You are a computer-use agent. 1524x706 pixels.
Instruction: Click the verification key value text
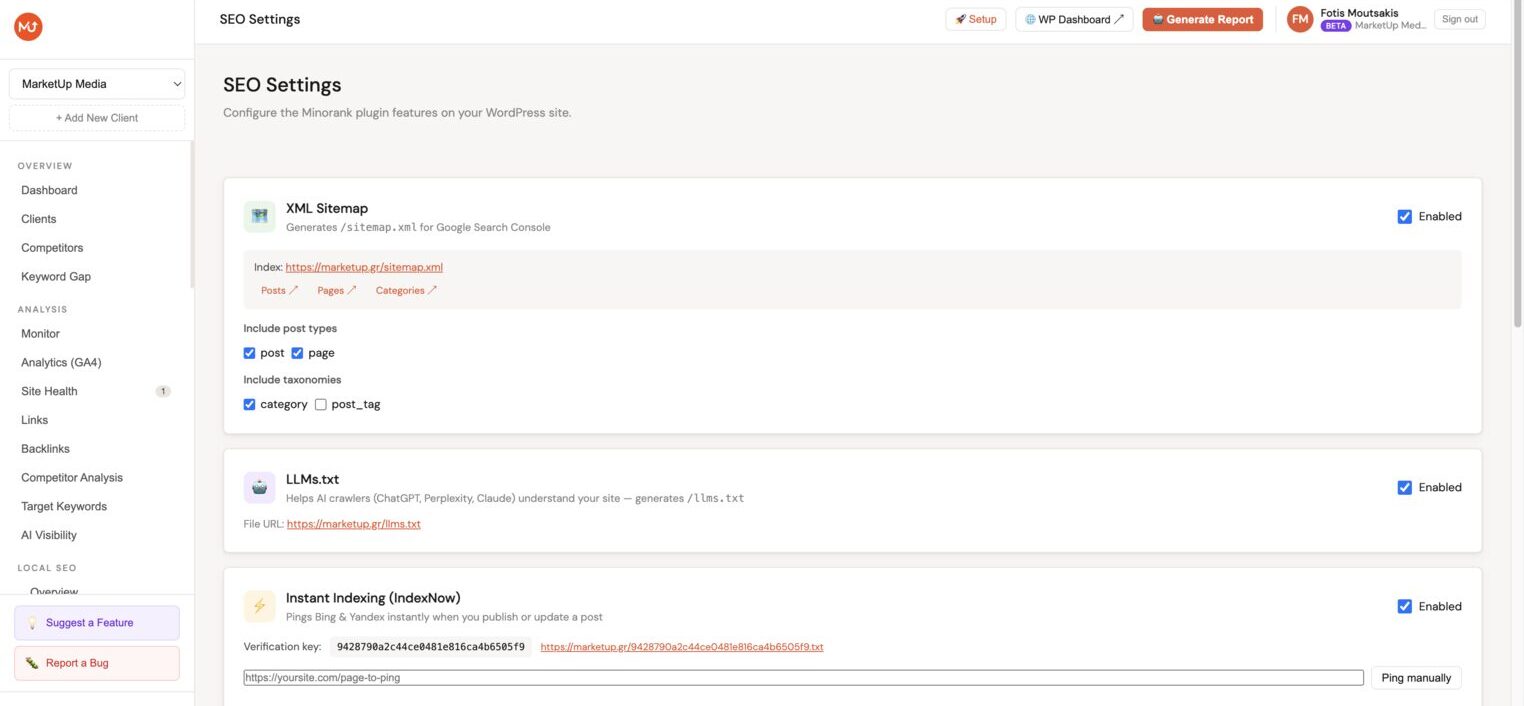(x=431, y=647)
